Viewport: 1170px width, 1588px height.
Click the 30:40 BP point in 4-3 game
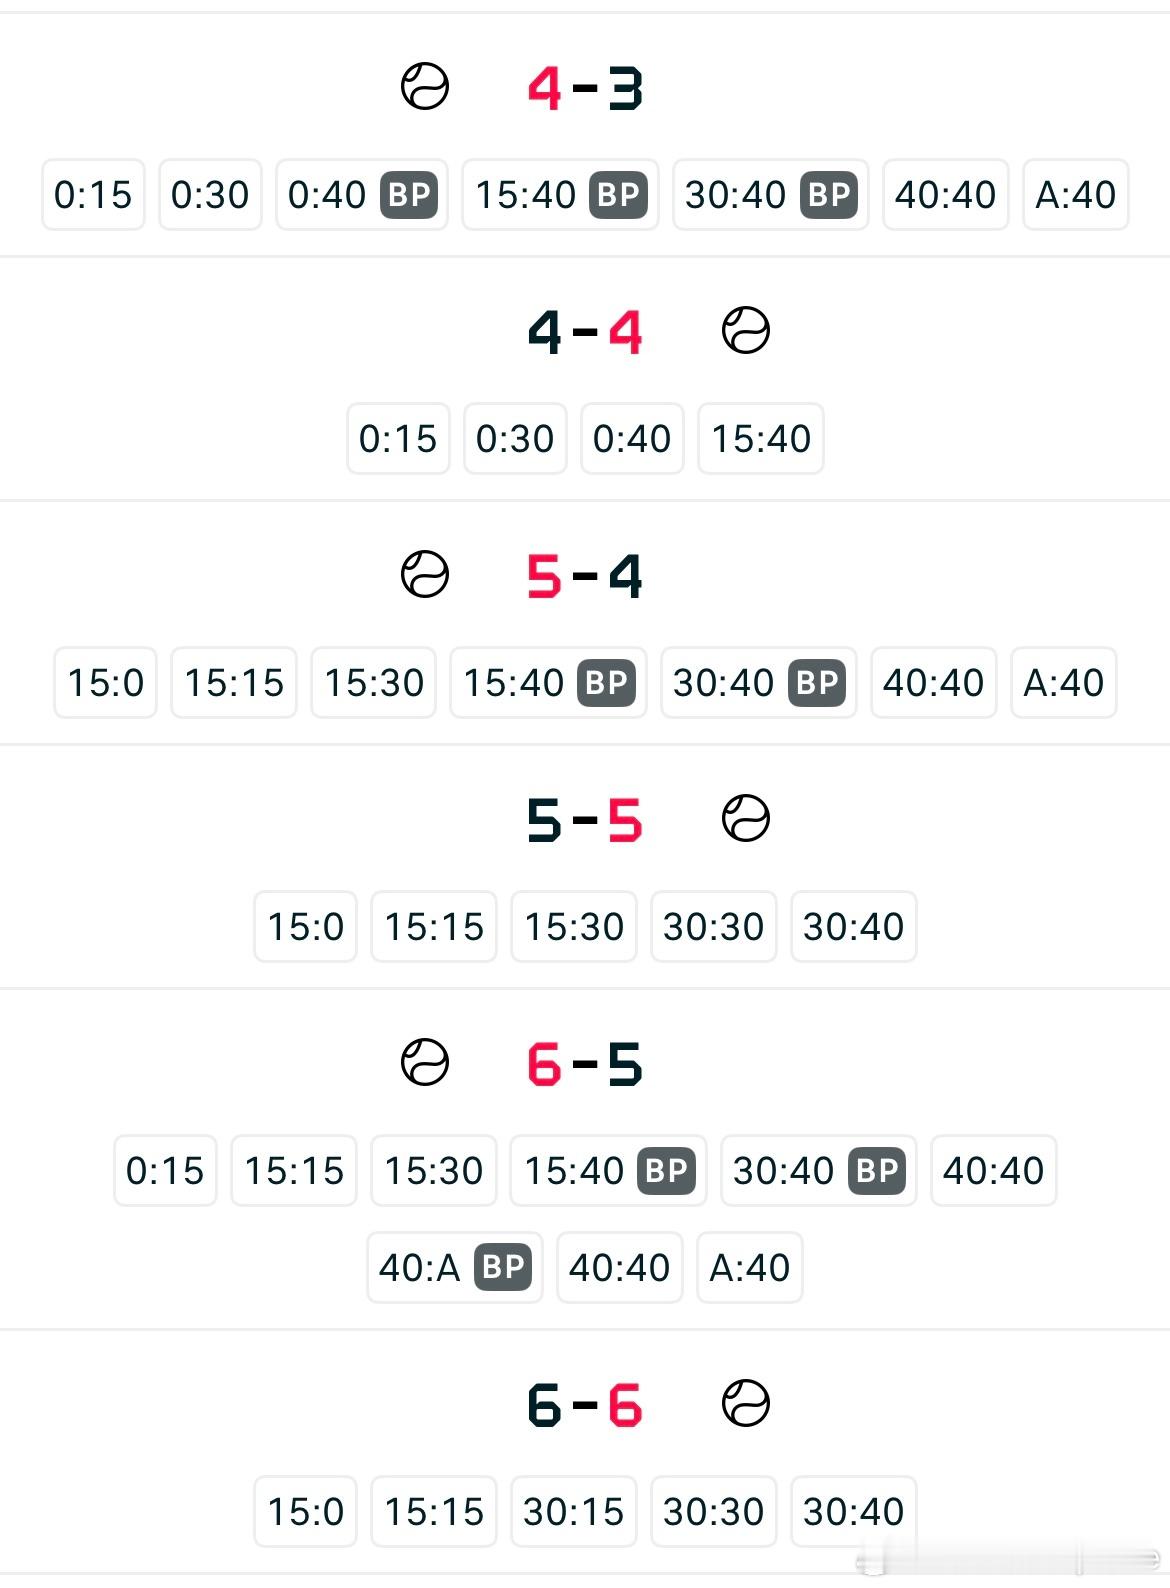pos(771,194)
